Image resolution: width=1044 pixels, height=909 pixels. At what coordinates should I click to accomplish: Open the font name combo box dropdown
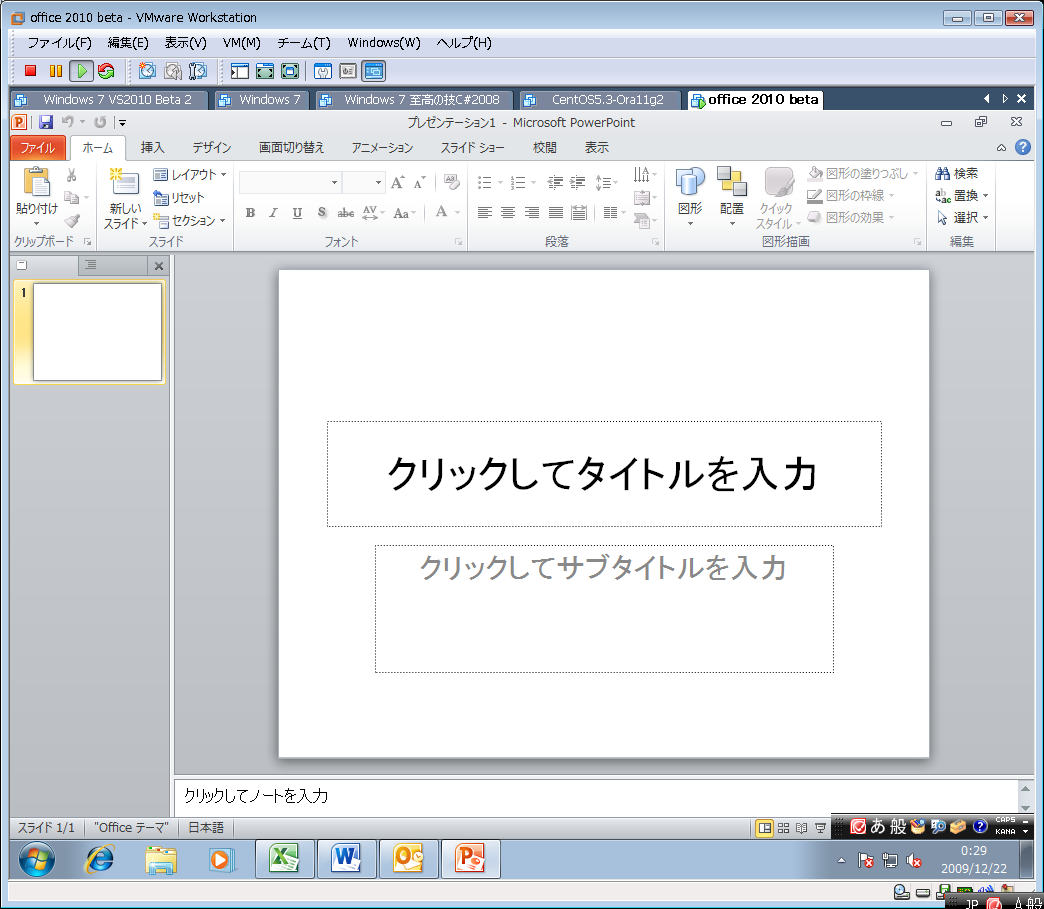334,183
